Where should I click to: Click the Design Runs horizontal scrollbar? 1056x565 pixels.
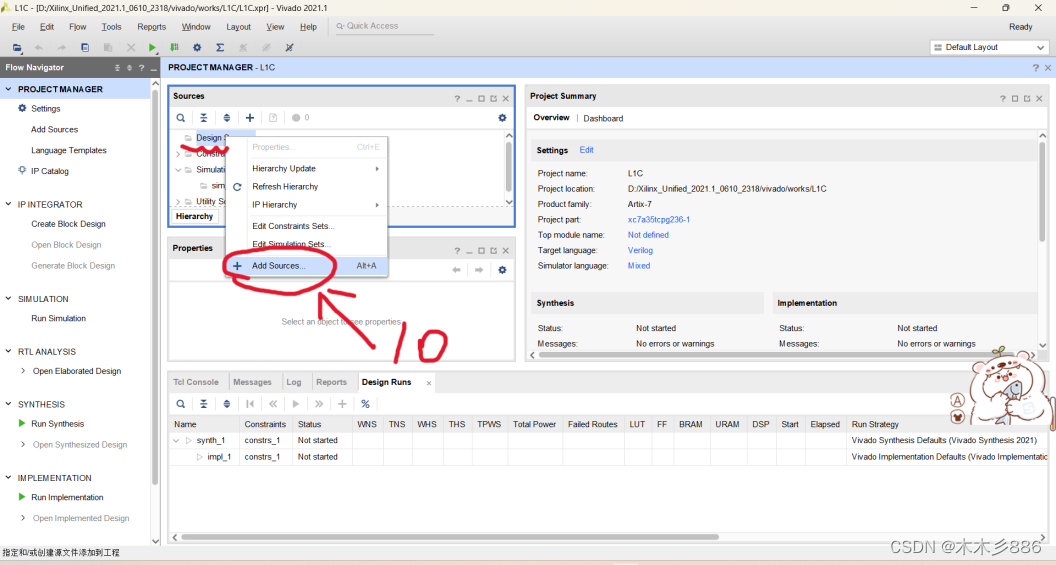(x=449, y=537)
